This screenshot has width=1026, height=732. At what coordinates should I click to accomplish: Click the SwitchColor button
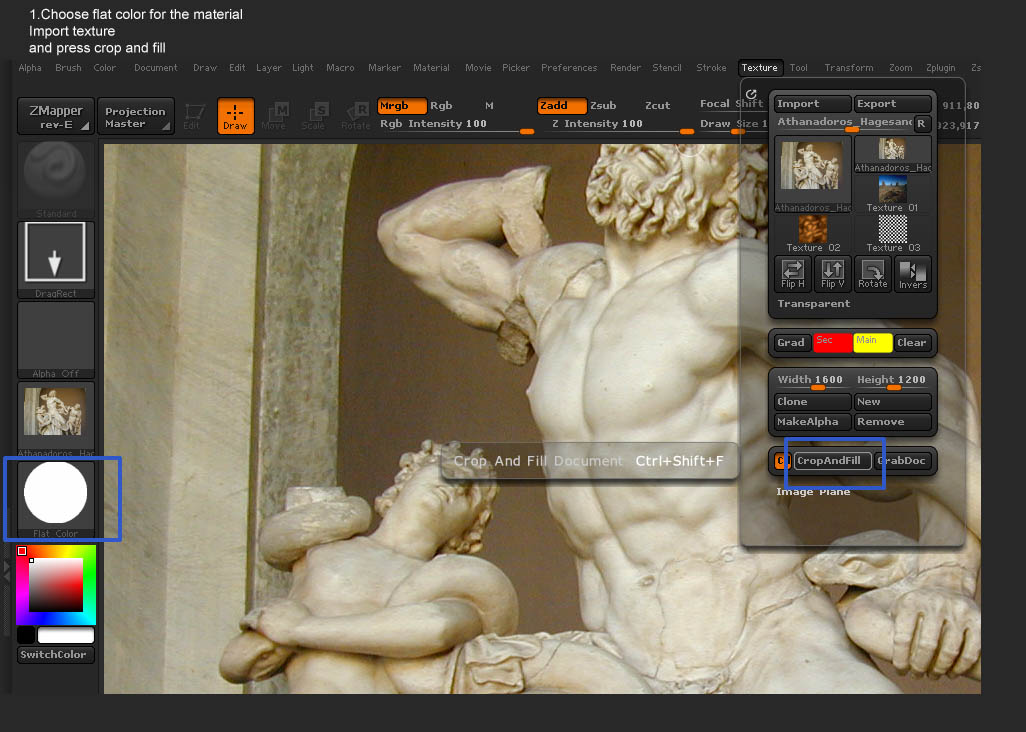pos(56,655)
